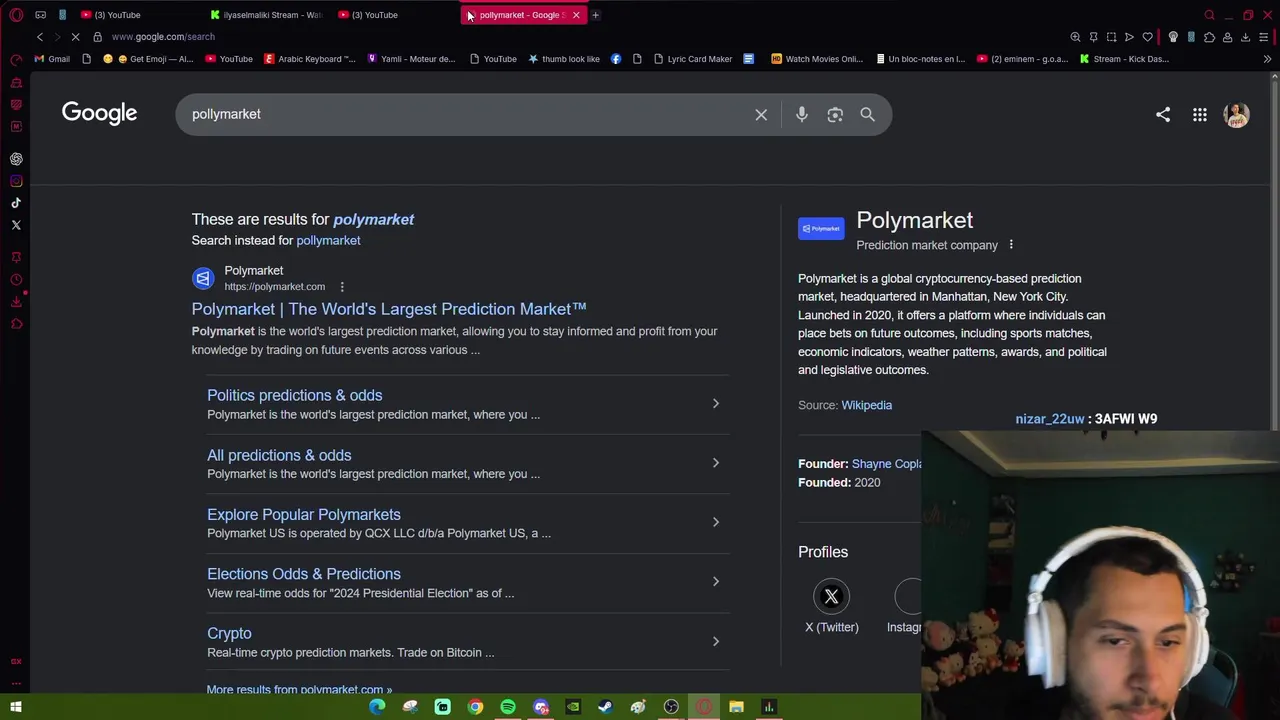Screen dimensions: 1280x720
Task: Close the pollymarket Google Search tab
Action: 576,15
